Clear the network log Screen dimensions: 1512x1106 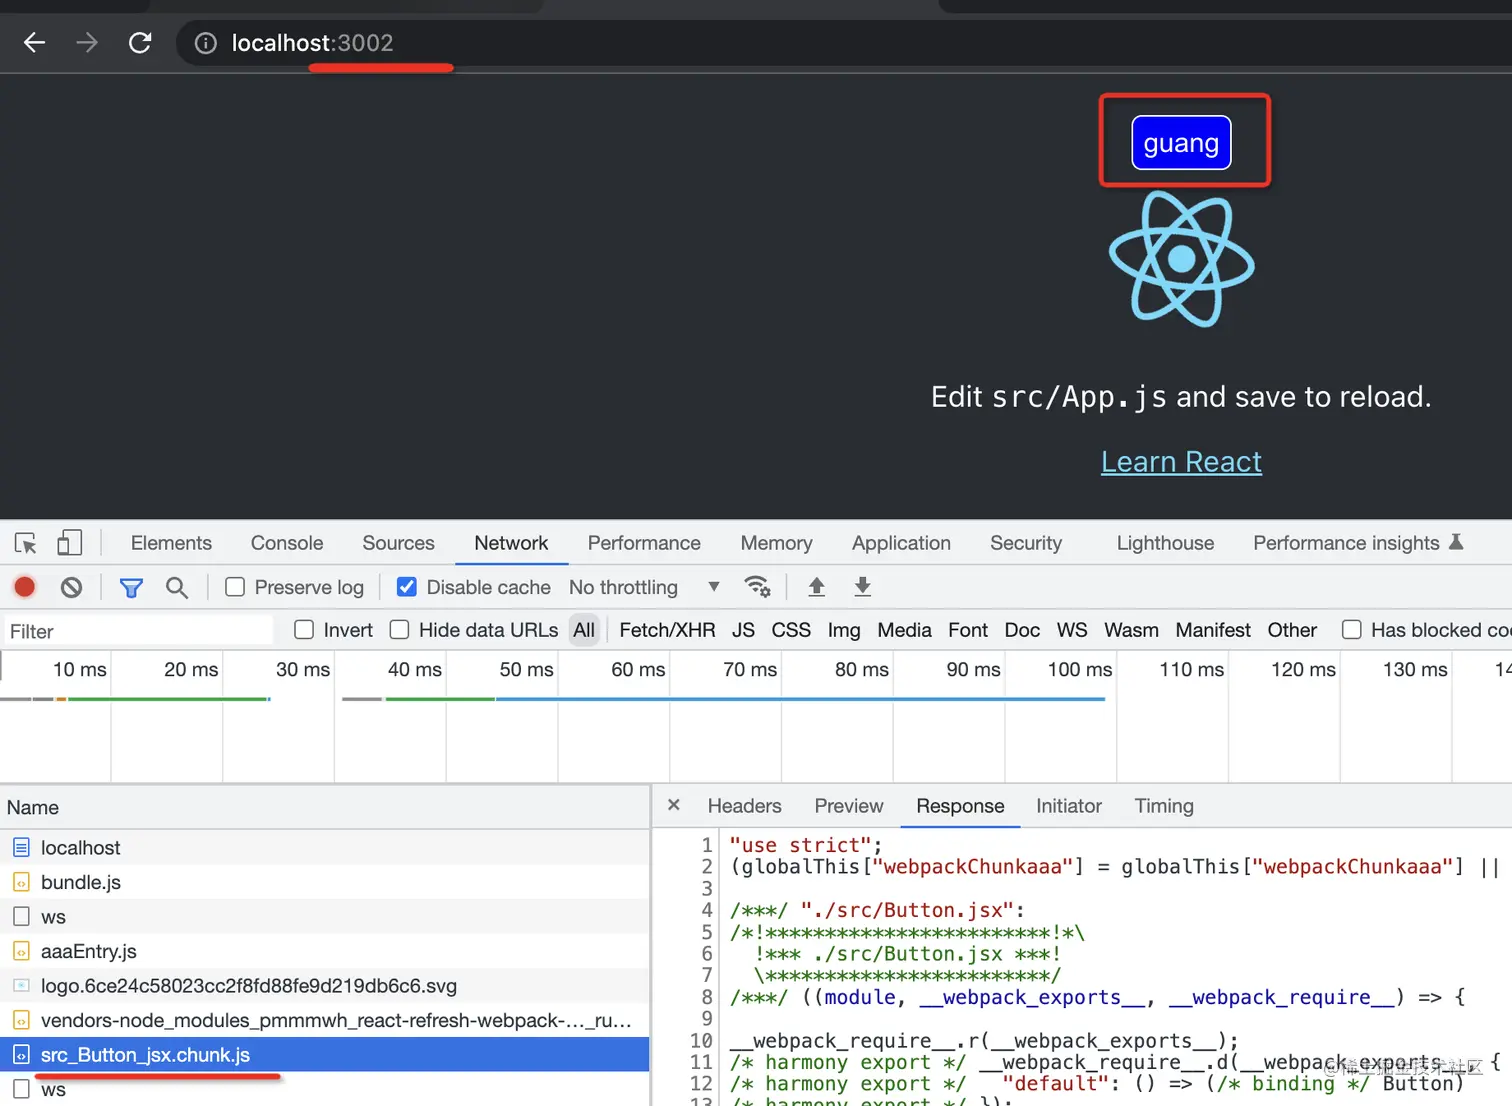click(71, 587)
